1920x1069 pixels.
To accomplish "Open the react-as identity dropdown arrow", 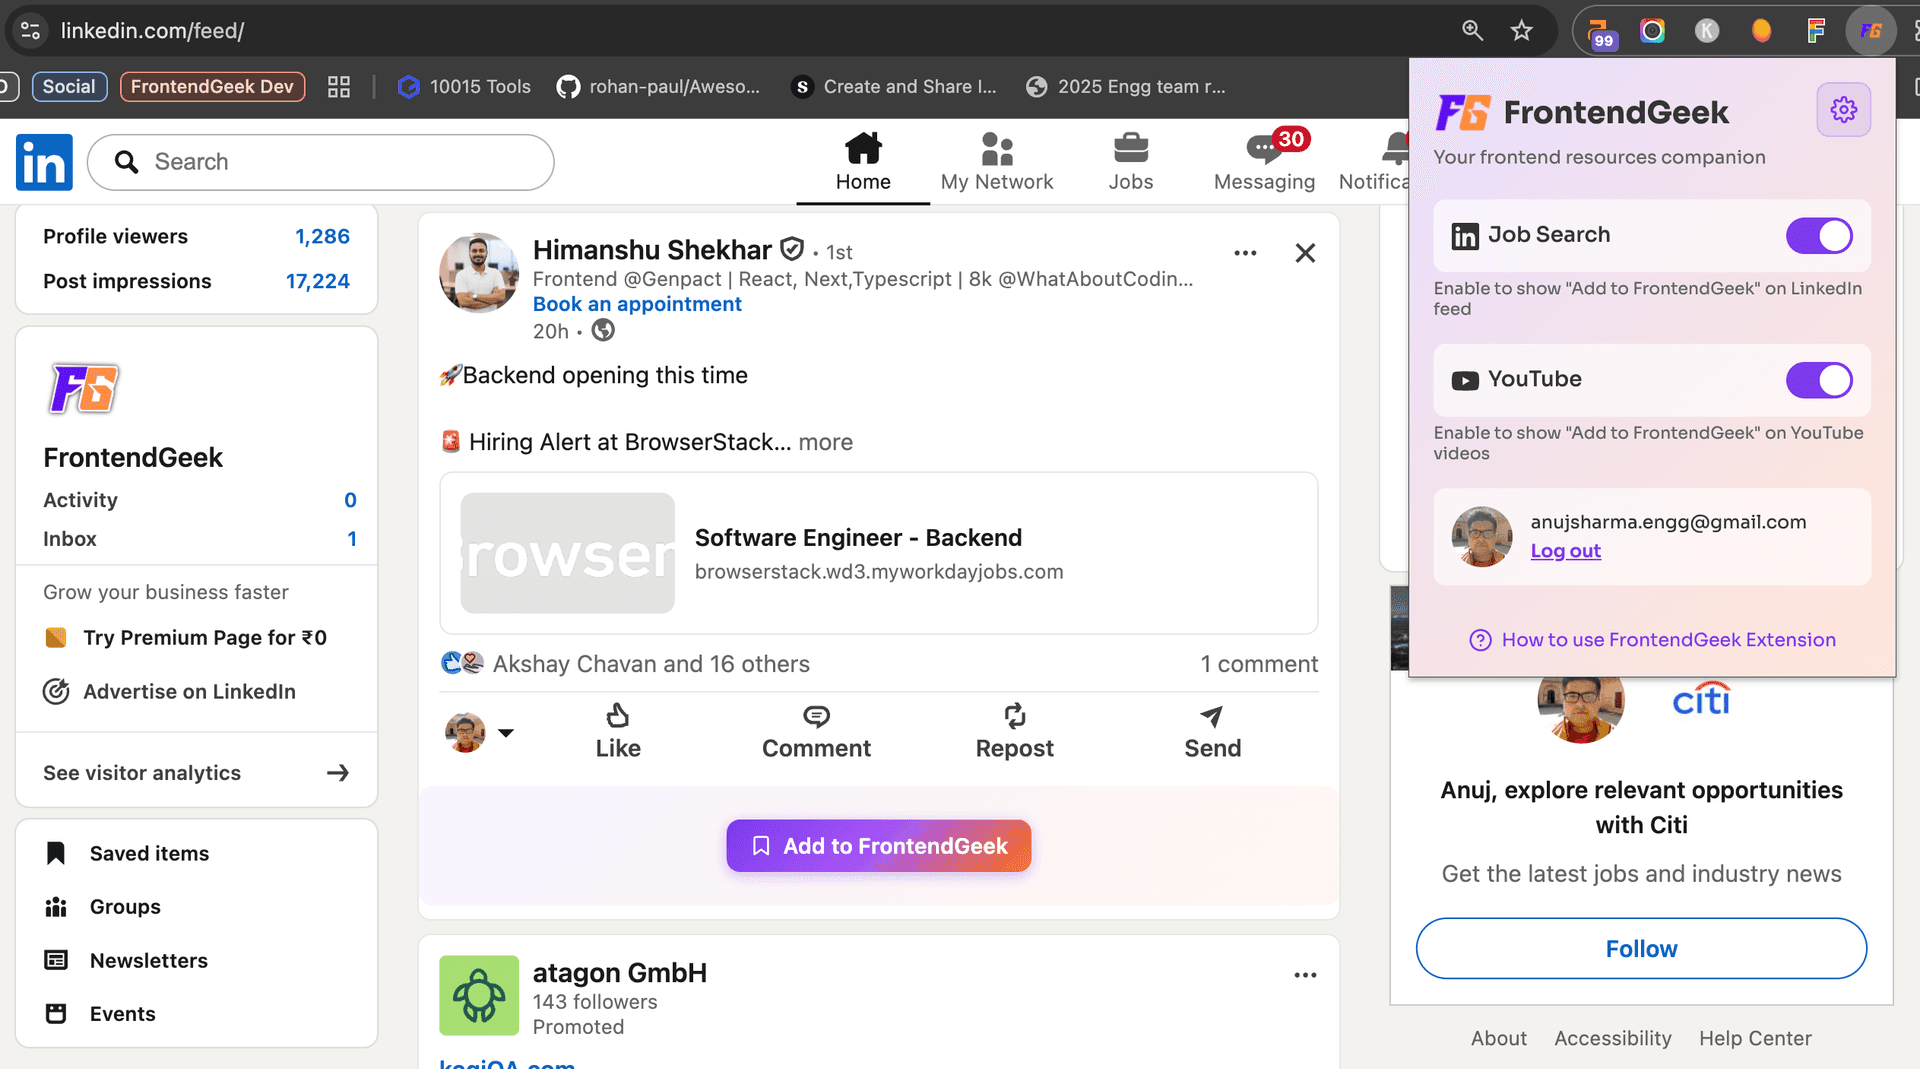I will (x=506, y=733).
